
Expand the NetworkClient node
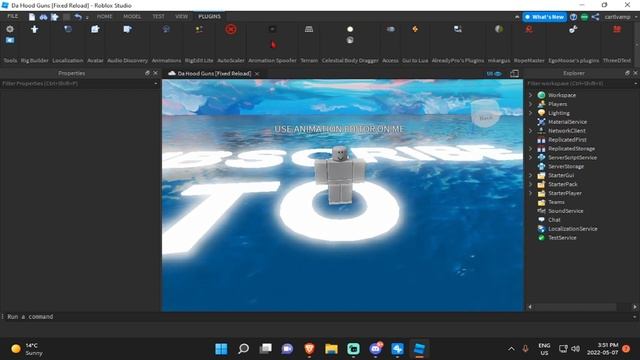tap(531, 131)
